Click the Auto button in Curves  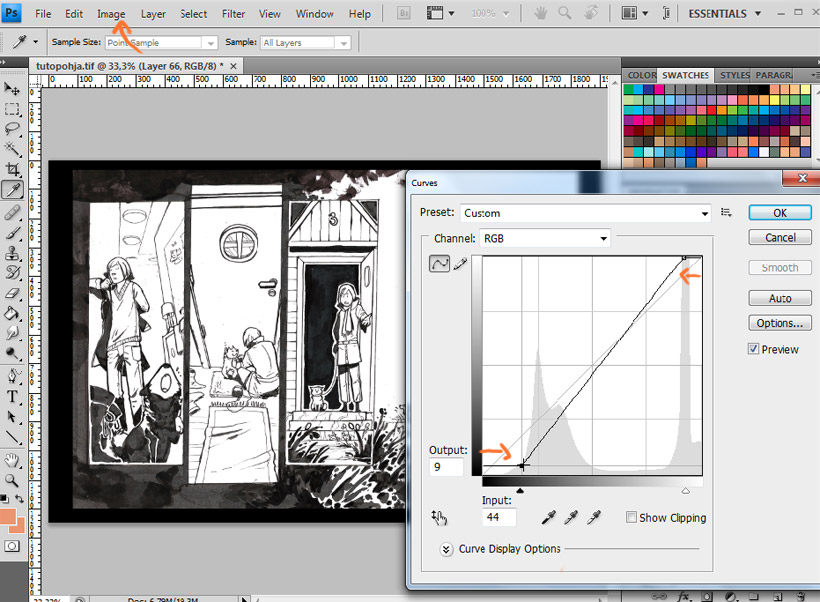[x=780, y=298]
